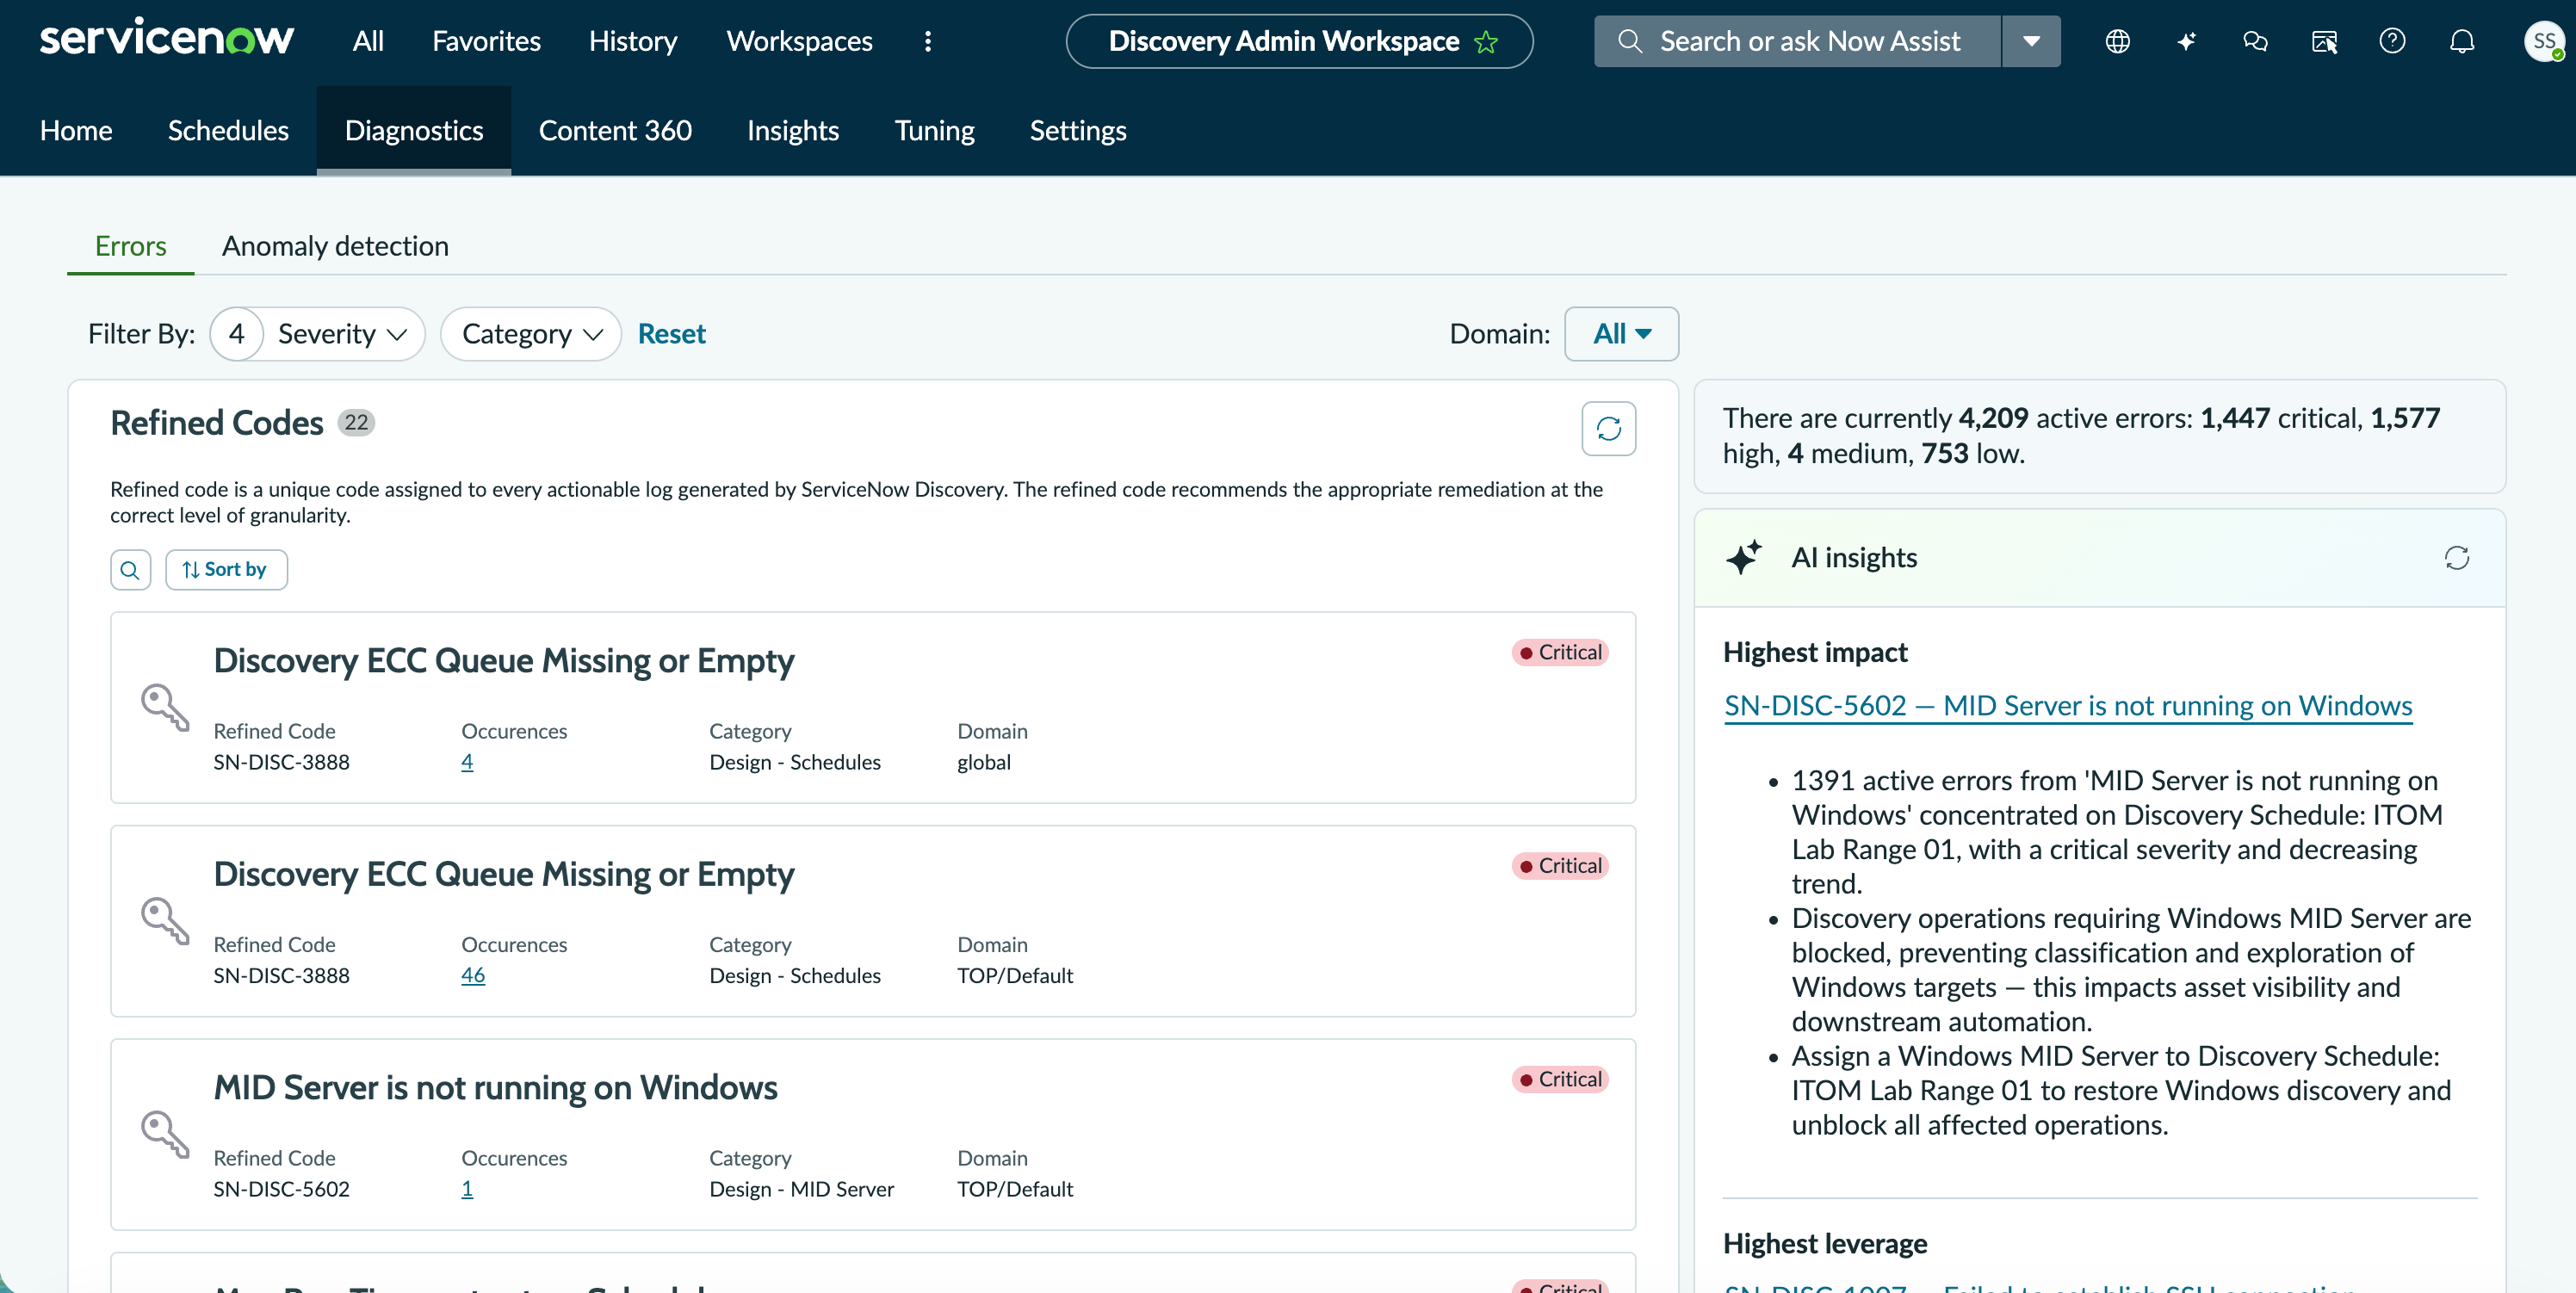The width and height of the screenshot is (2576, 1293).
Task: Open the History menu
Action: tap(633, 41)
